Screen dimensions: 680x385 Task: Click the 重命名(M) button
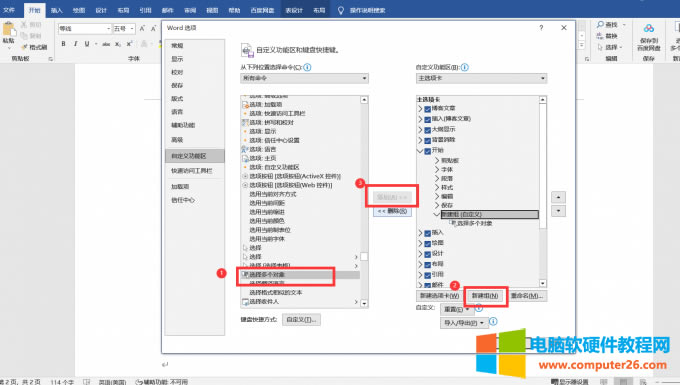coord(526,296)
